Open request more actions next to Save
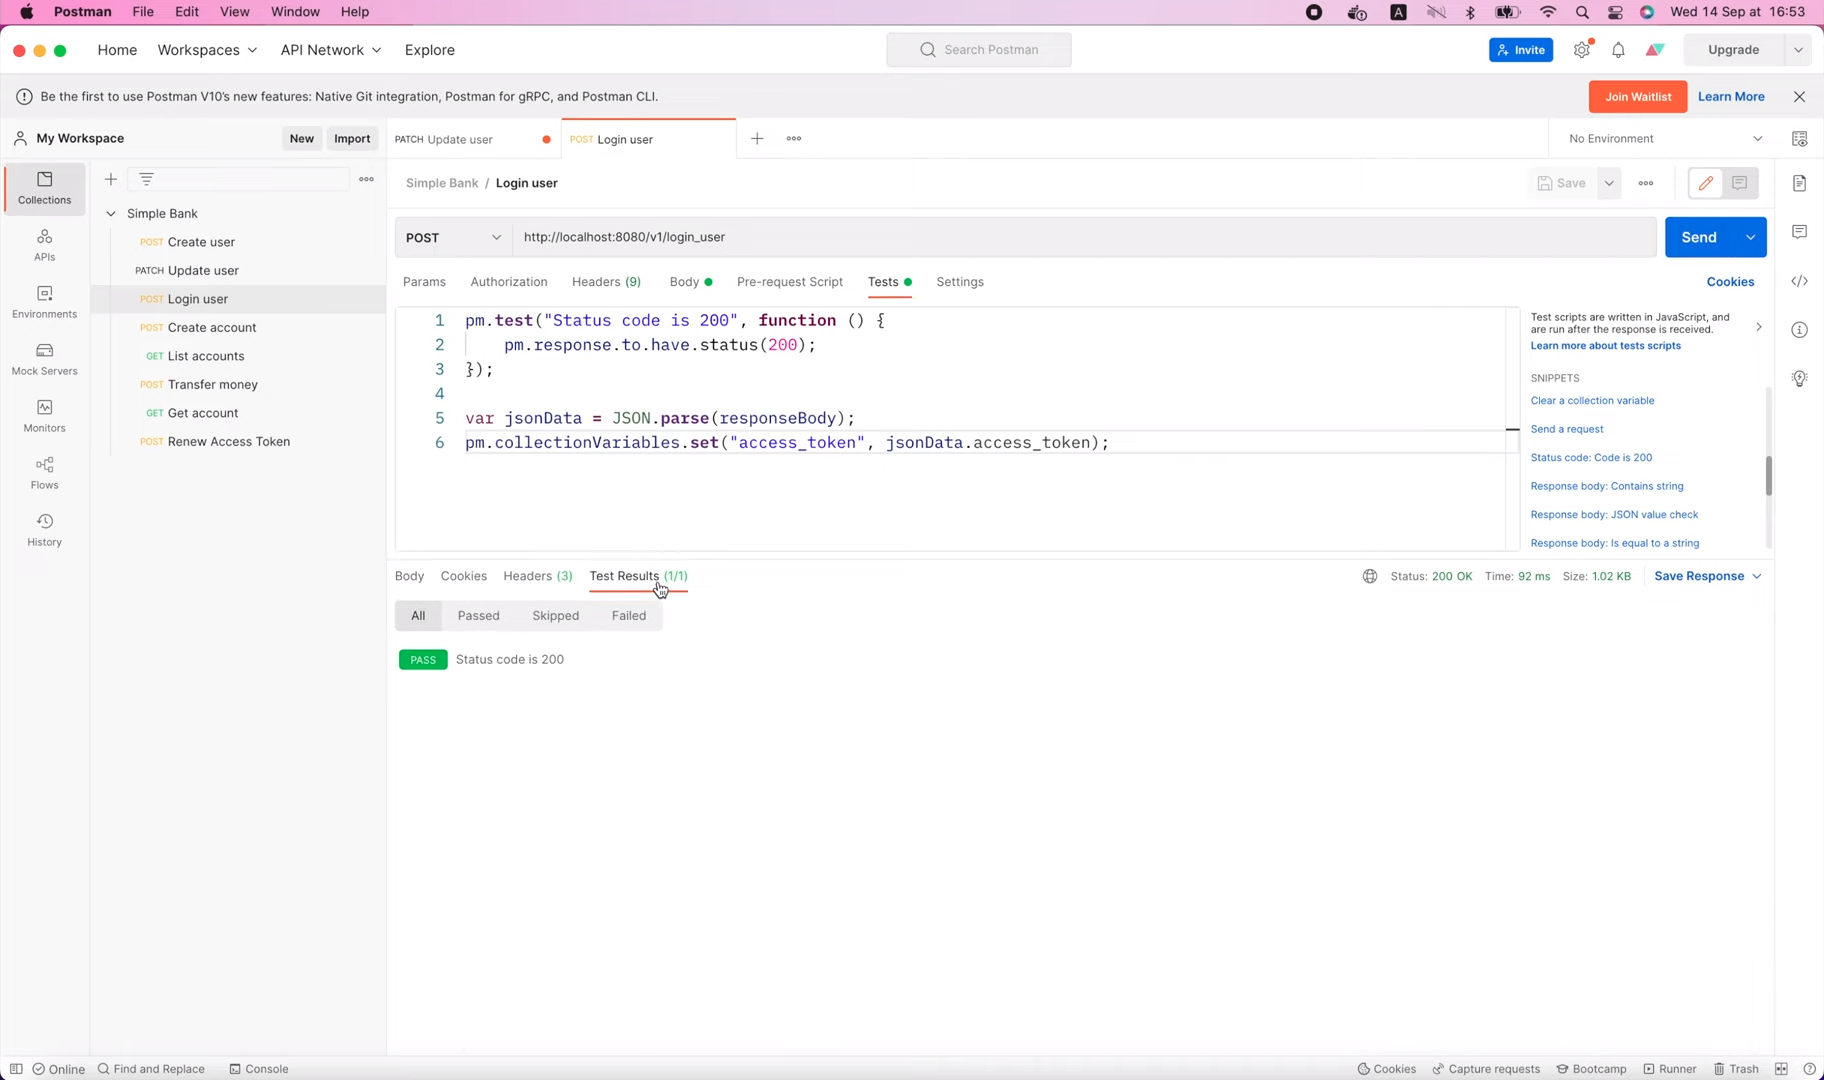The height and width of the screenshot is (1080, 1824). pyautogui.click(x=1646, y=183)
